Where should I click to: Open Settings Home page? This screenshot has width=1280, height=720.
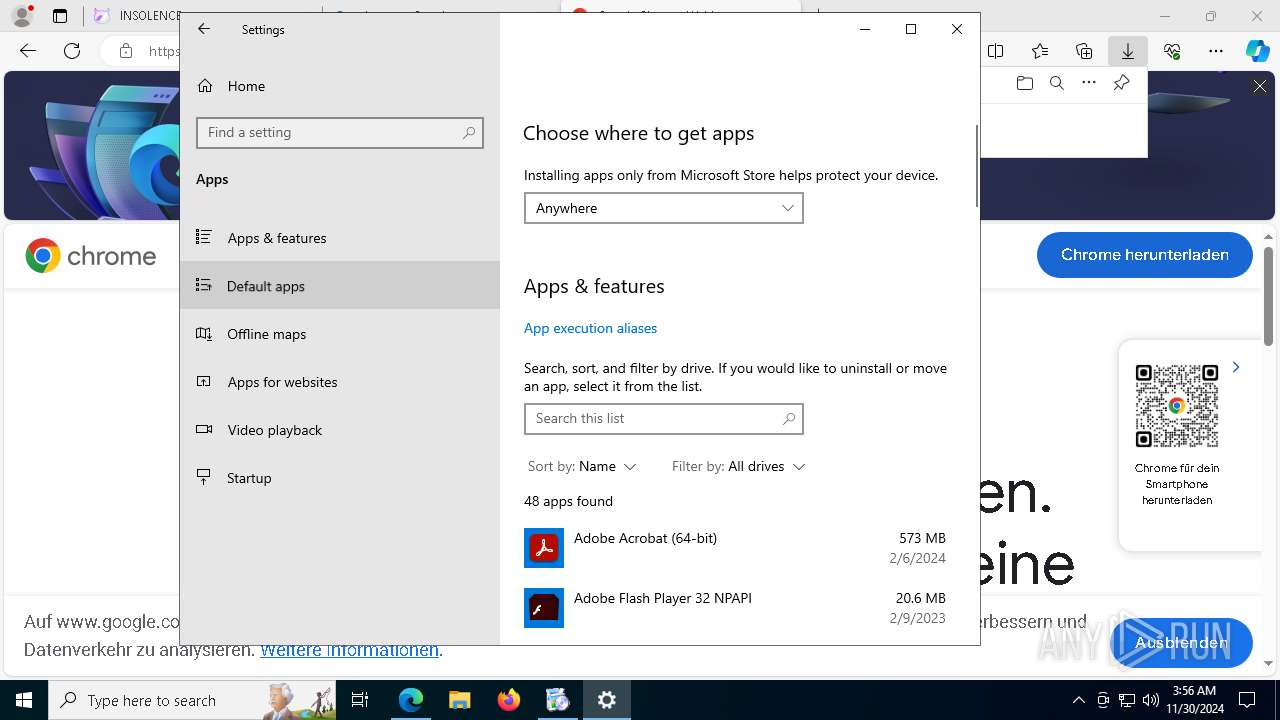coord(340,86)
